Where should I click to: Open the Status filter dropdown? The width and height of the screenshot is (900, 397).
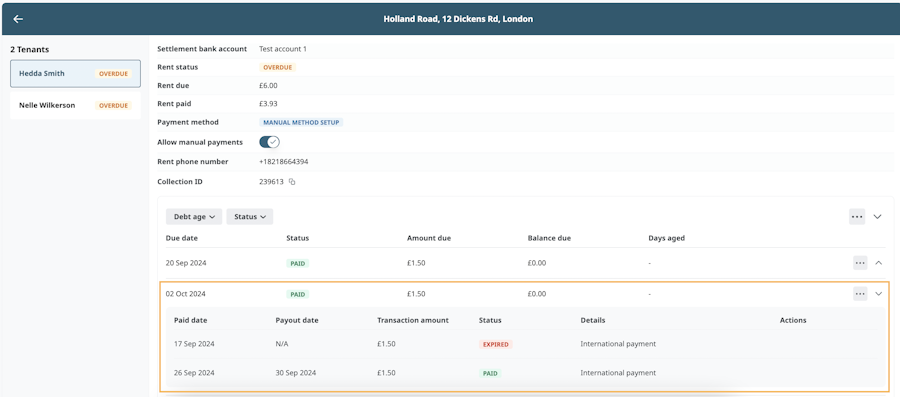click(250, 217)
